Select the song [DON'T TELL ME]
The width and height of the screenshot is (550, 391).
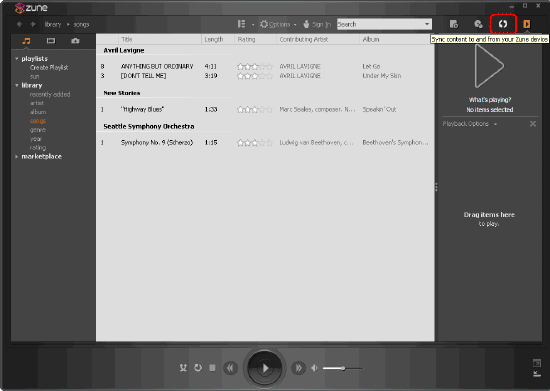click(x=143, y=76)
